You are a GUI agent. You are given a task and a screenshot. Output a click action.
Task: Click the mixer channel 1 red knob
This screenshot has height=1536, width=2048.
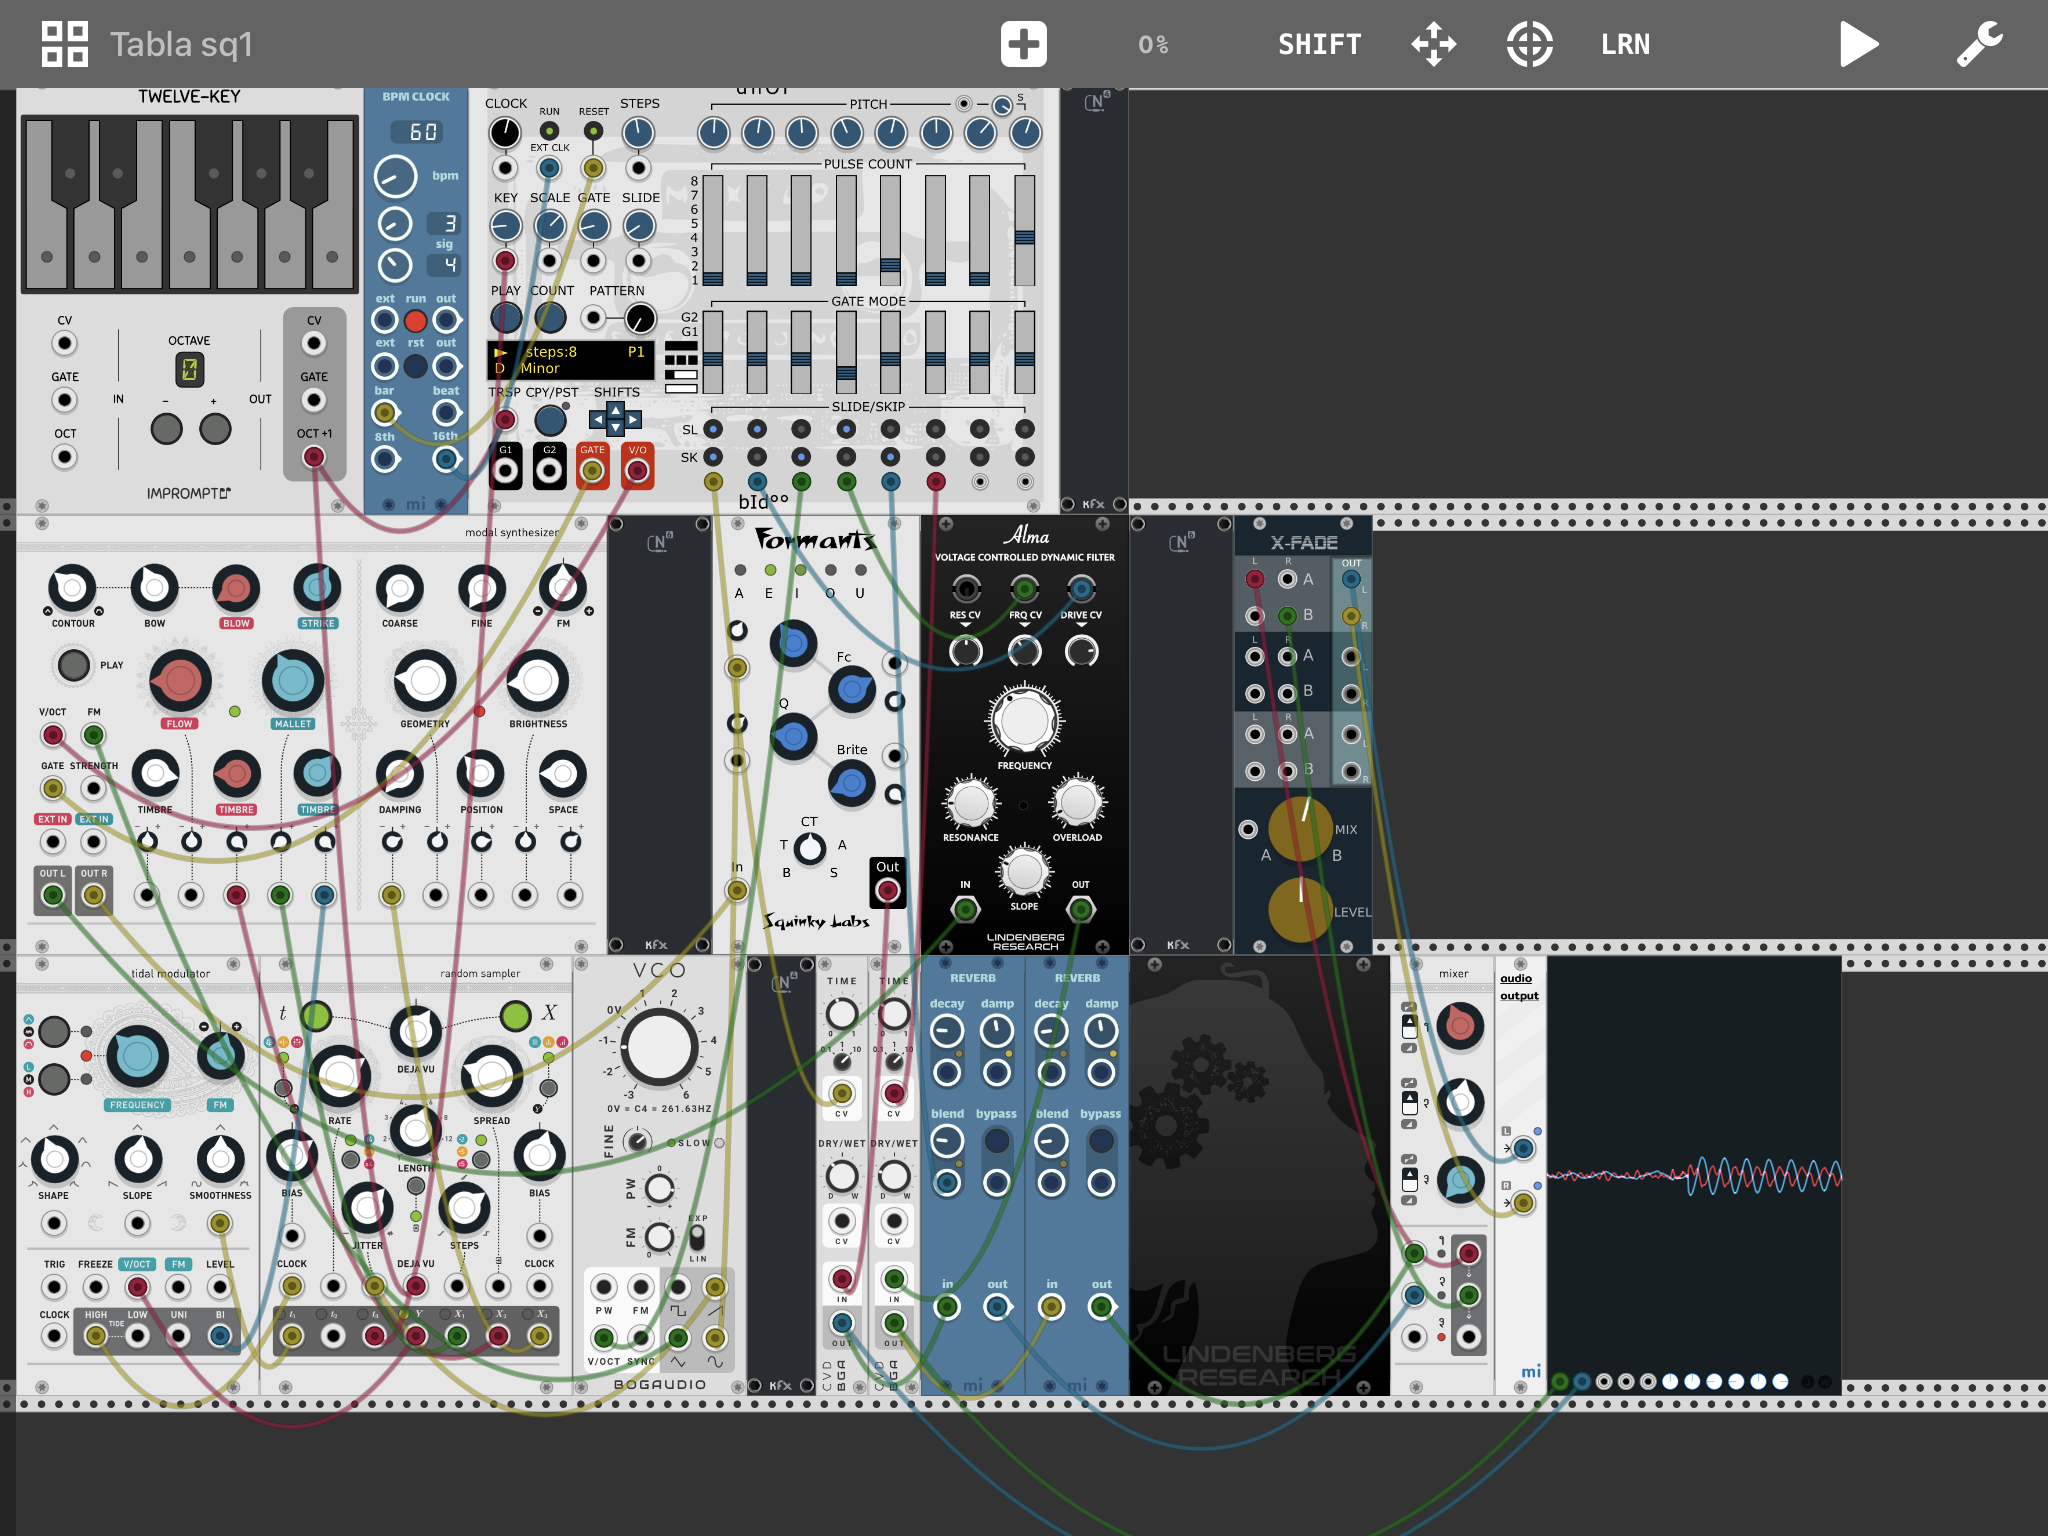(x=1460, y=1026)
